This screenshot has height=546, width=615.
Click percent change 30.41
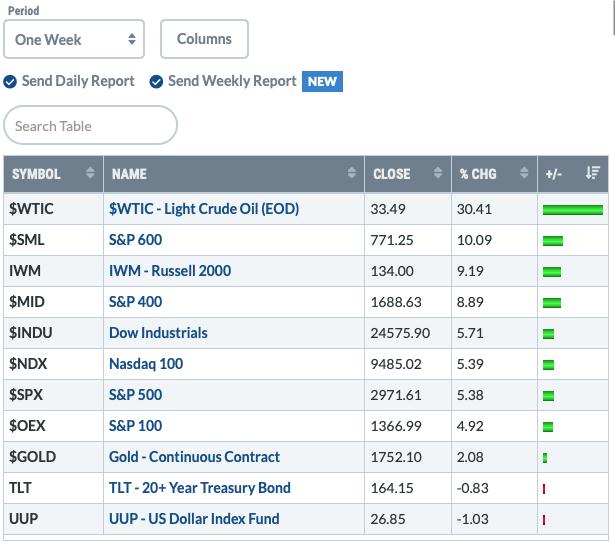pos(474,209)
